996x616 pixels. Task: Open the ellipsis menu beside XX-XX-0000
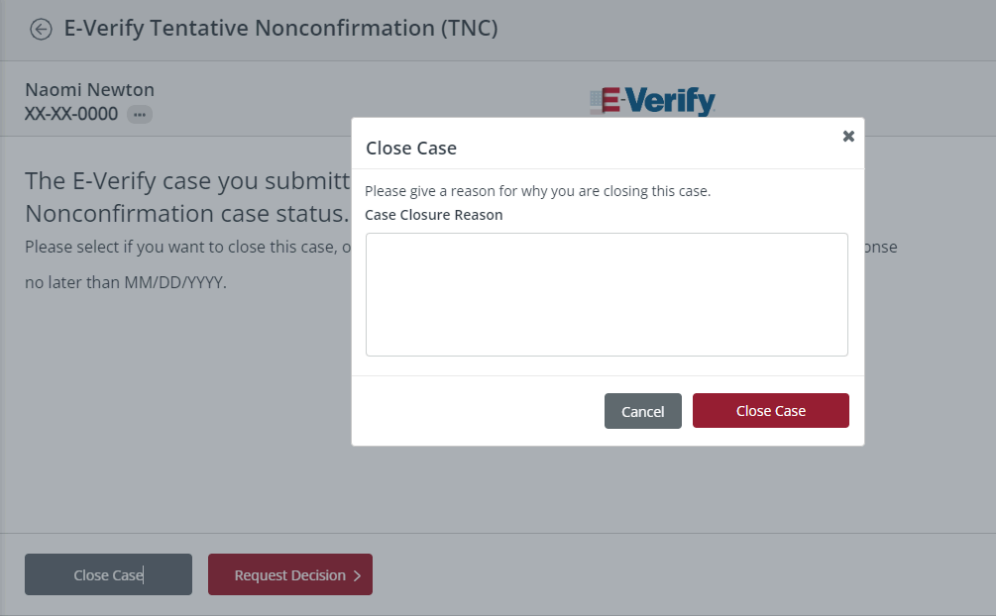tap(140, 114)
